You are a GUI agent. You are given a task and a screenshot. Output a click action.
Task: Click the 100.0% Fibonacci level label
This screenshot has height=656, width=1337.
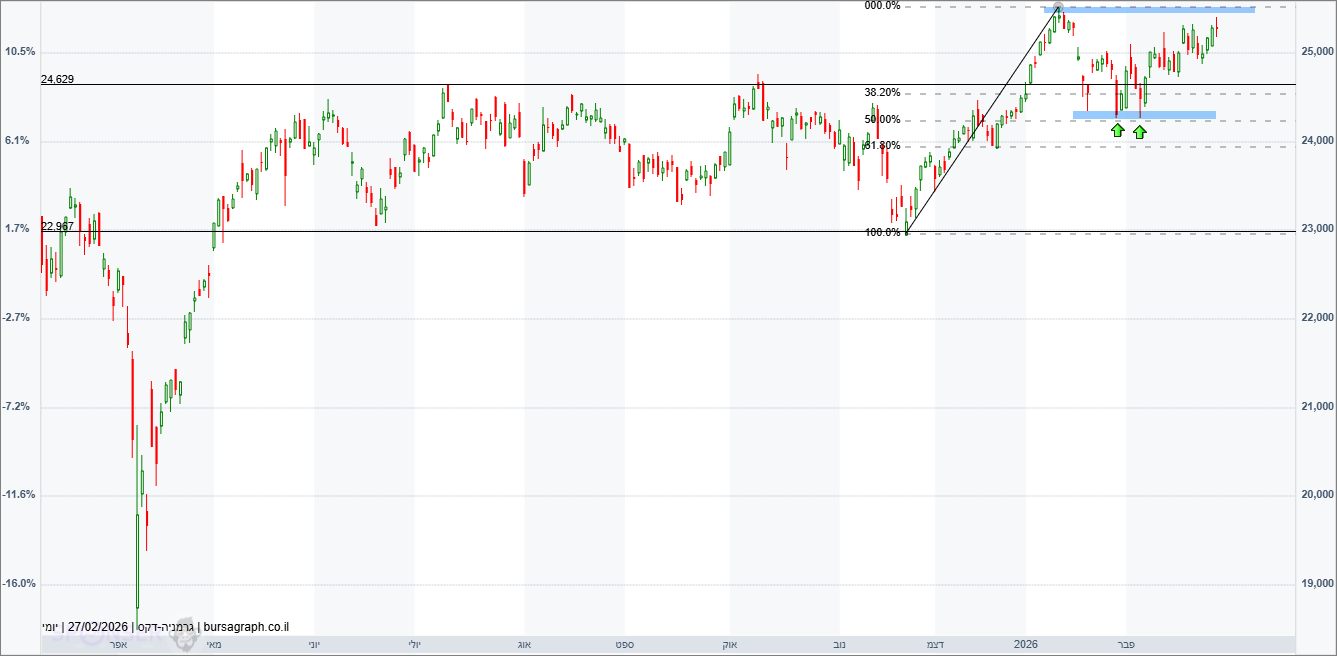(x=883, y=233)
